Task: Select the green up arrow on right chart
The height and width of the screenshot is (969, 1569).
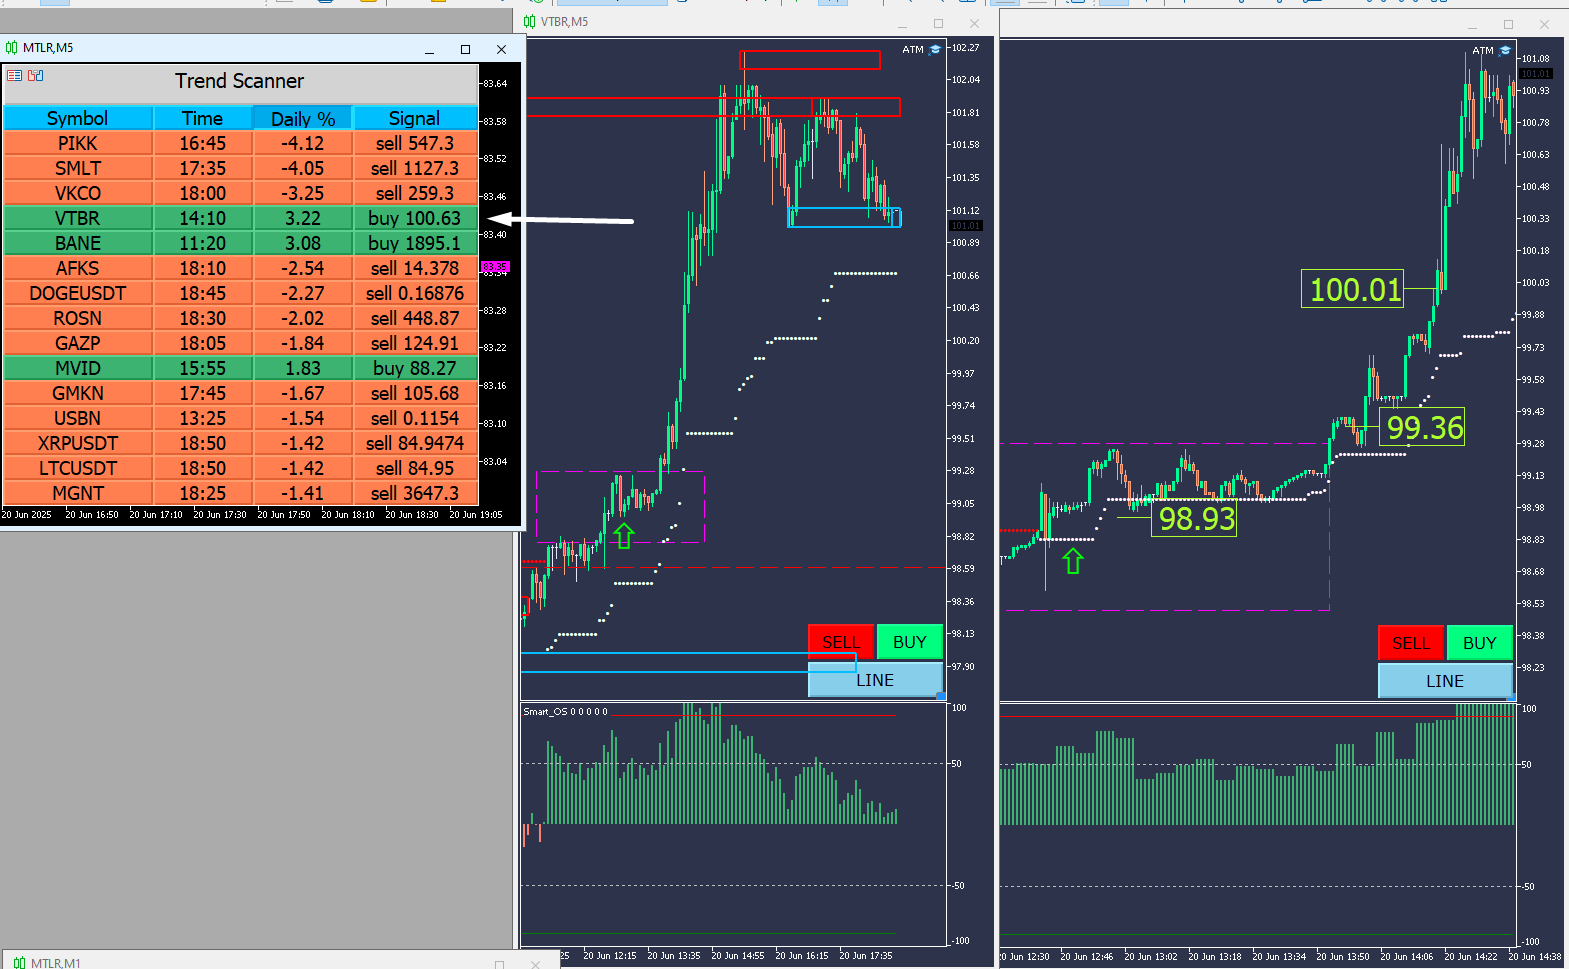Action: coord(1073,561)
